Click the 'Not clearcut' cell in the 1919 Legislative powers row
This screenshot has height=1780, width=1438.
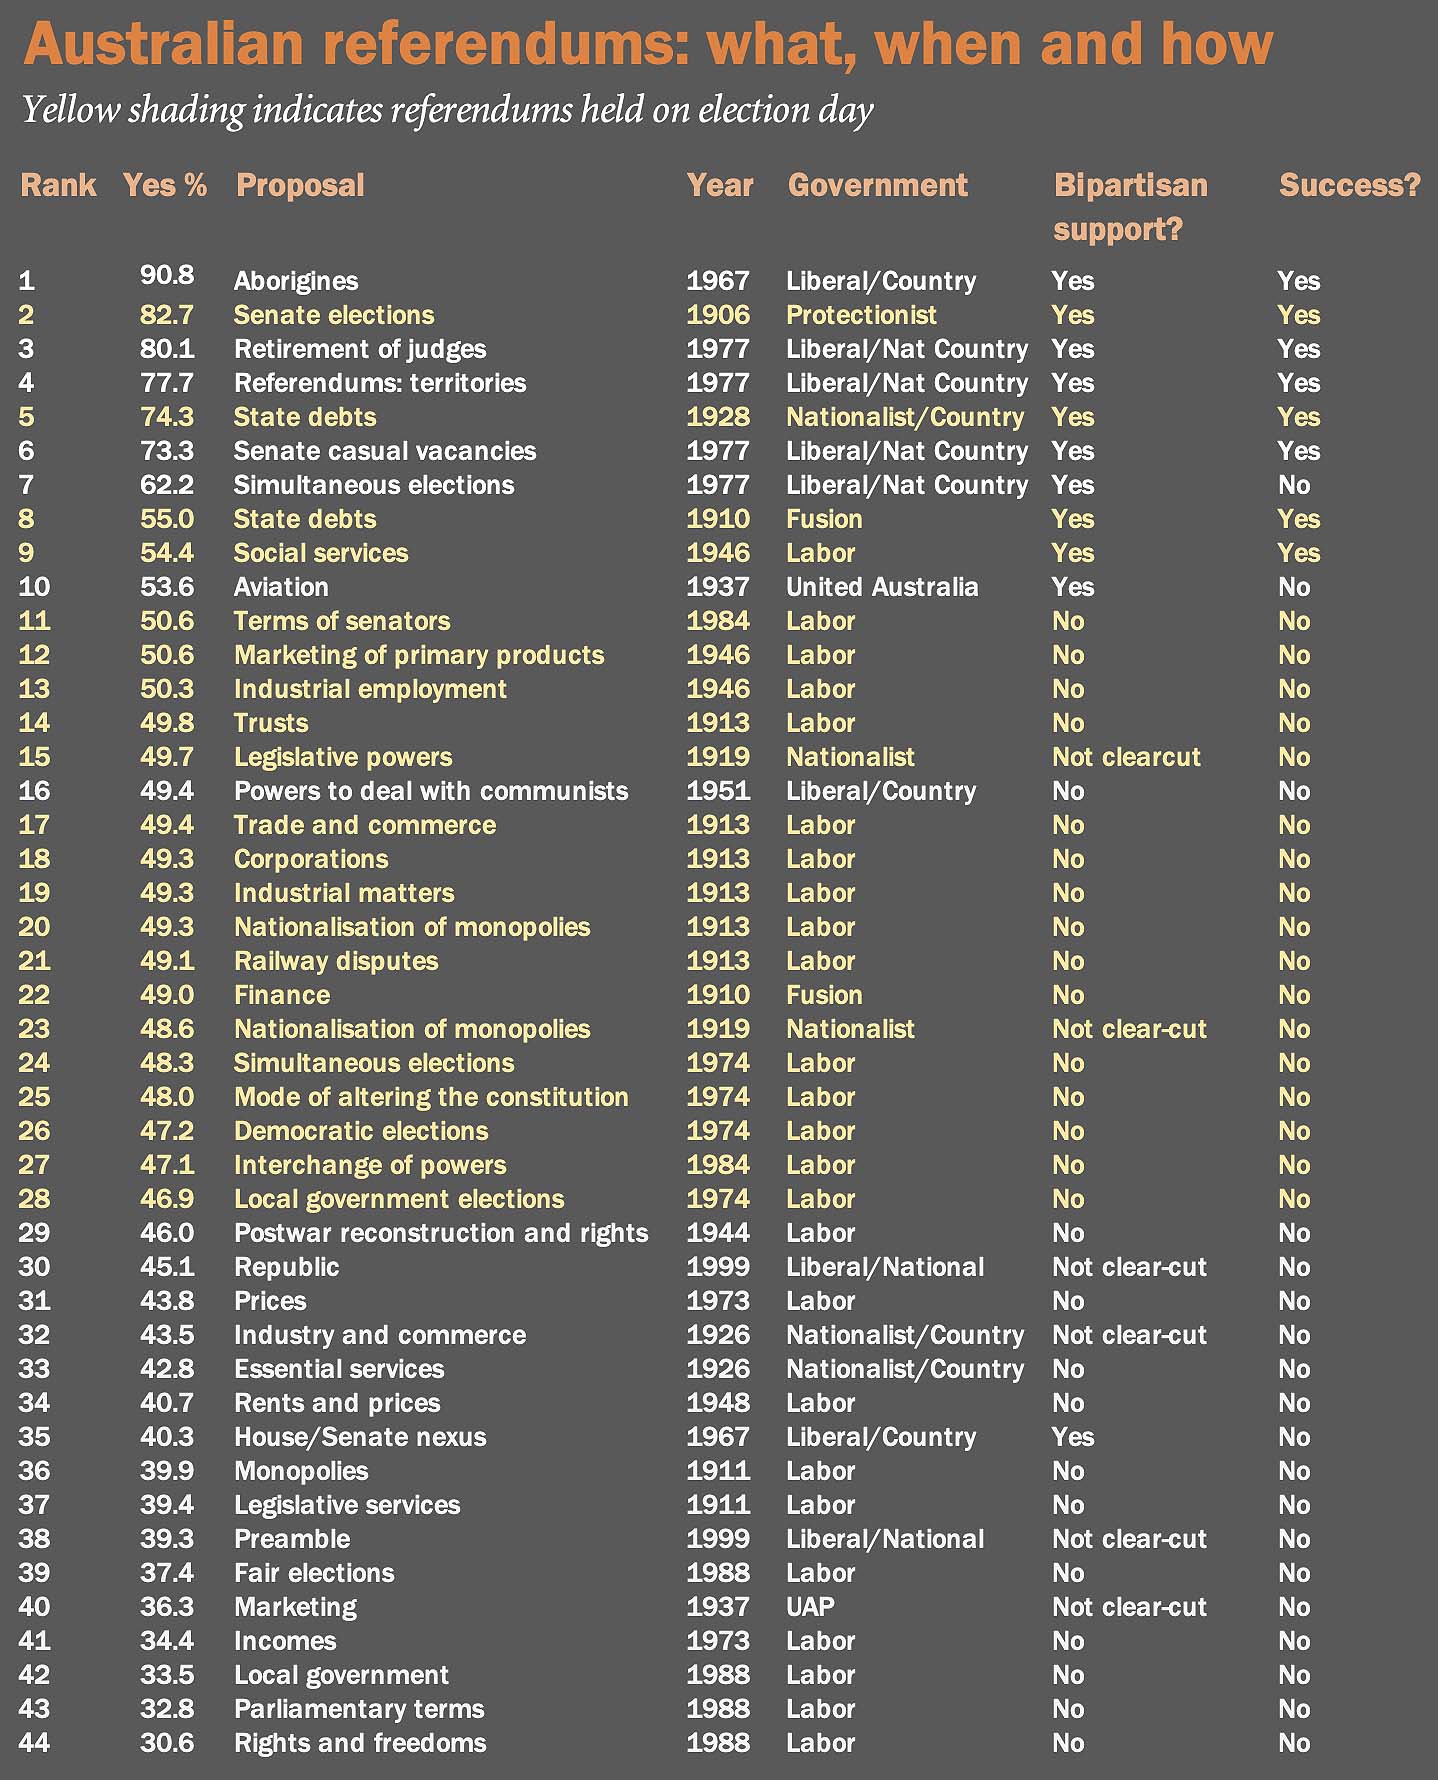1126,757
